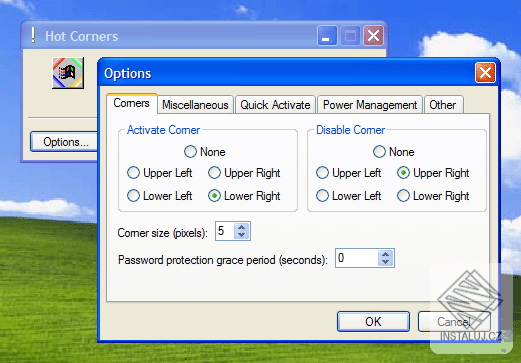
Task: Minimize the Hot Corners window
Action: (327, 35)
